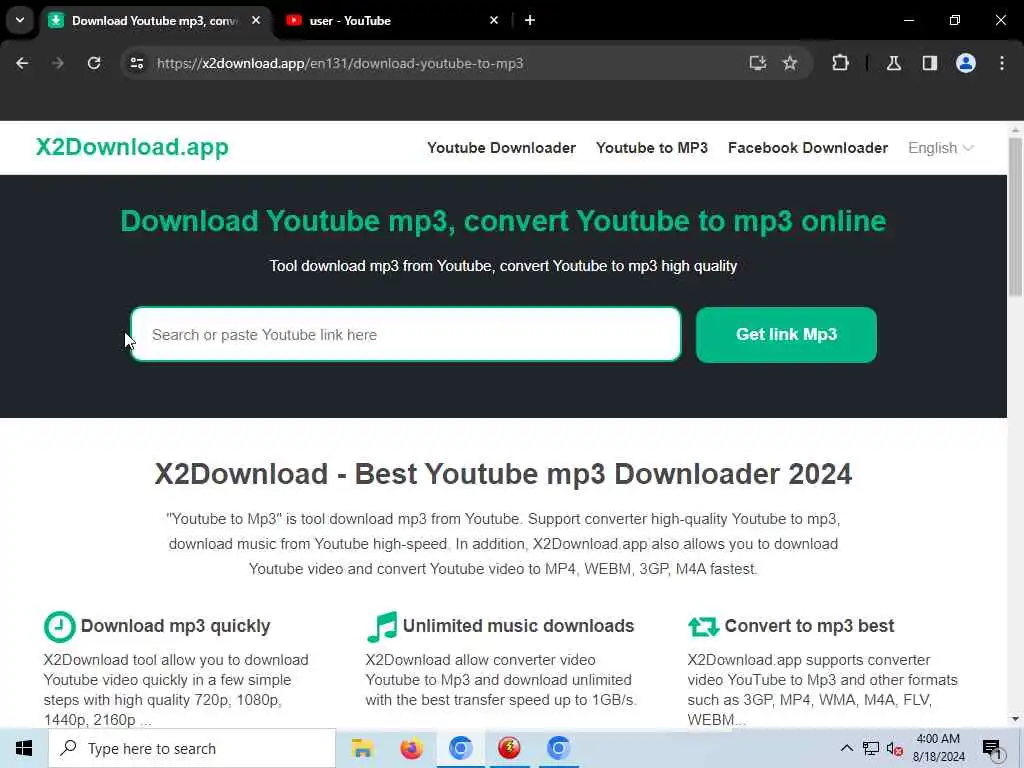Click the network icon in system tray
1024x768 pixels.
tap(871, 748)
